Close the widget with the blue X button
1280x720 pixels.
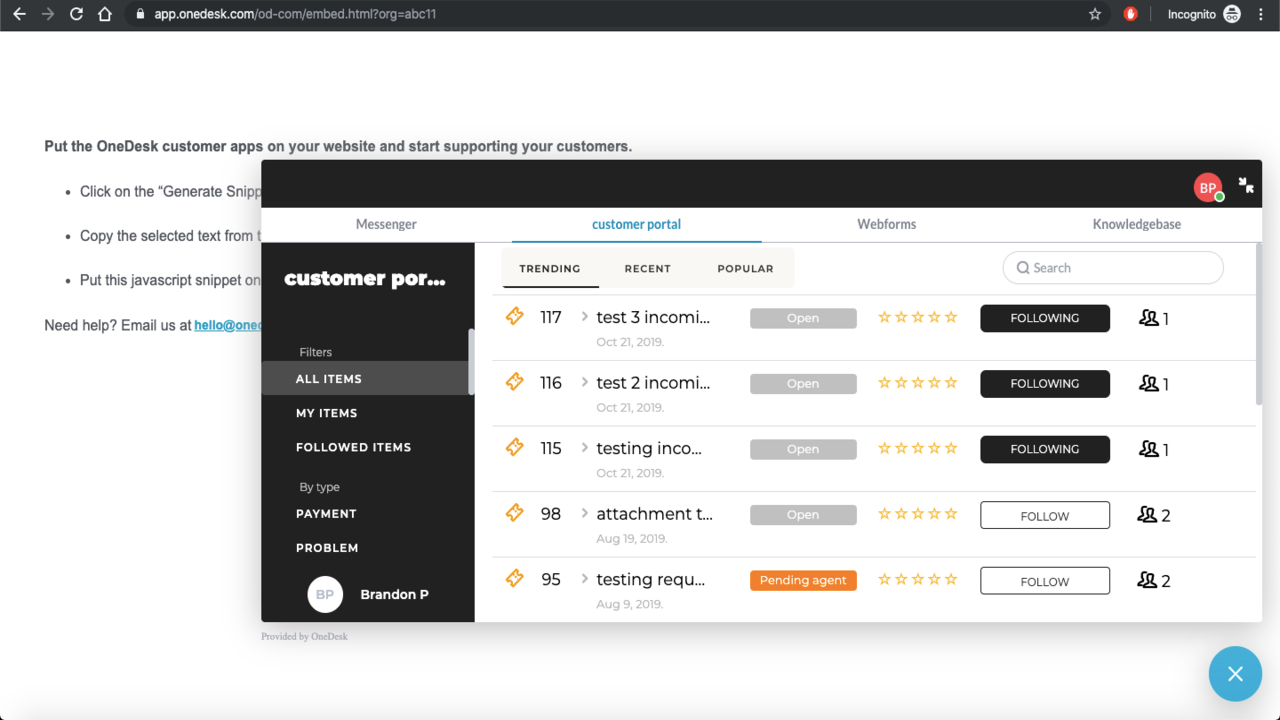pos(1235,674)
